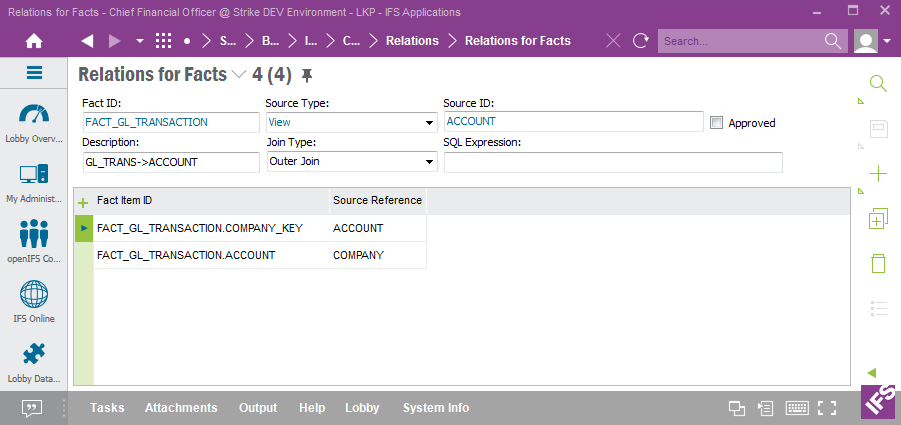Toggle the hamburger navigator menu
The height and width of the screenshot is (425, 901).
coord(34,73)
